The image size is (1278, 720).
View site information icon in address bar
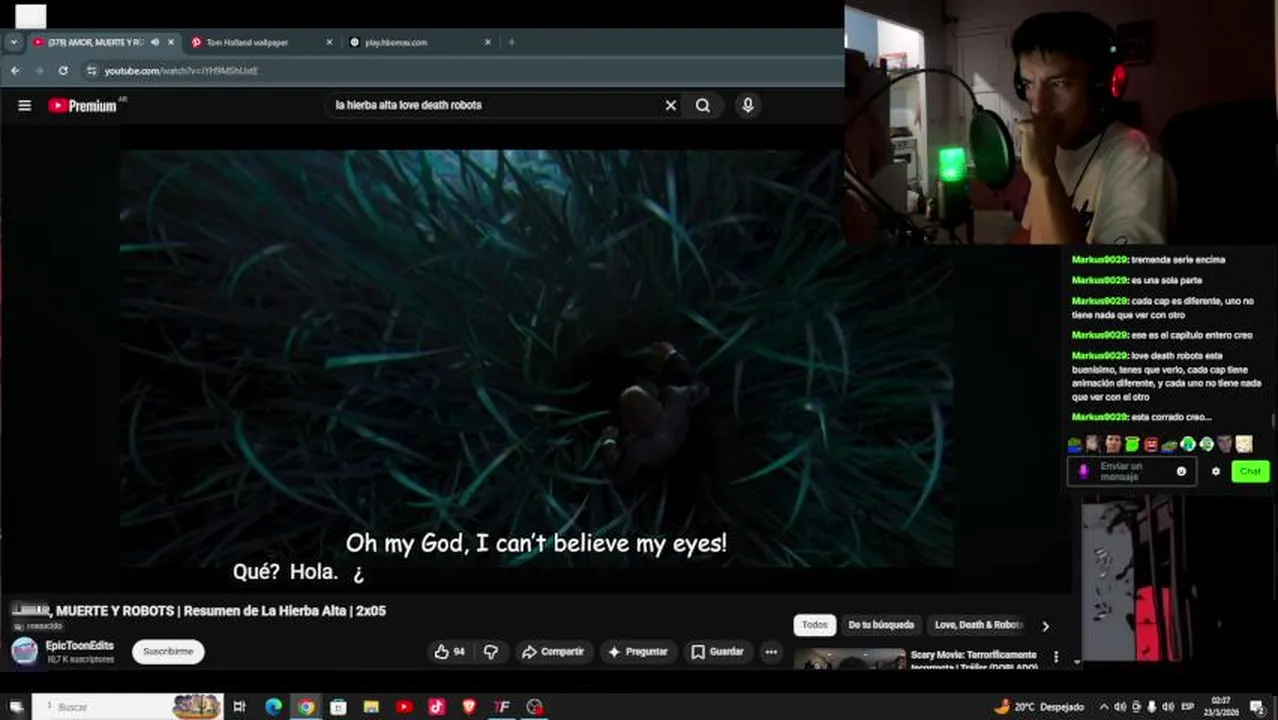click(92, 71)
